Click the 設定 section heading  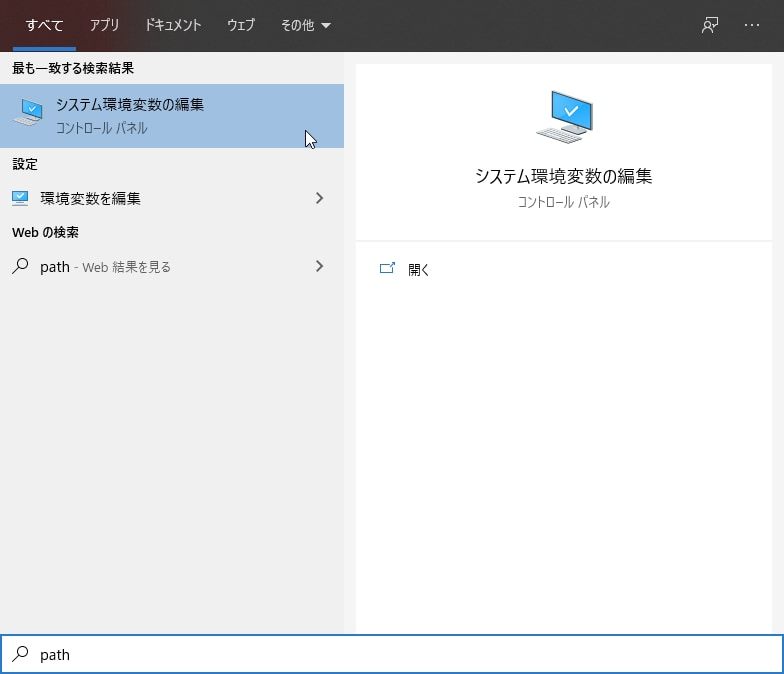point(25,164)
